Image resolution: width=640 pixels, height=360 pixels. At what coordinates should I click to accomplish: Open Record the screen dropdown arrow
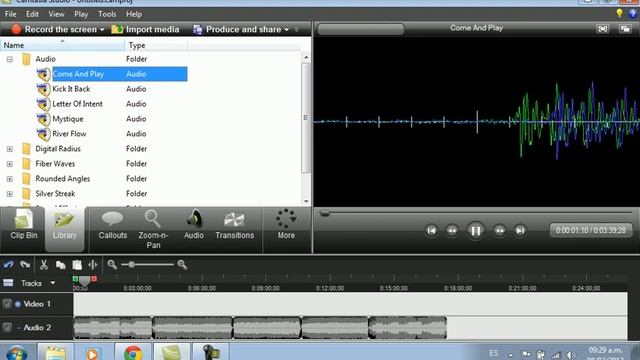point(102,29)
